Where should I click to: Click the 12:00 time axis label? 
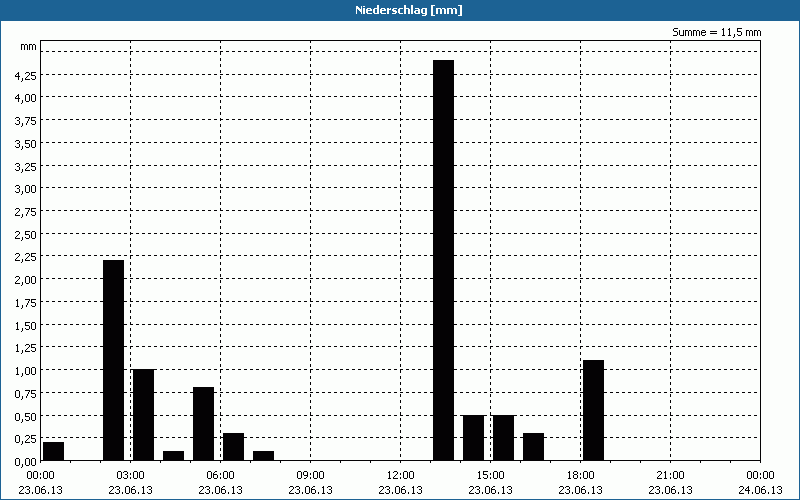(401, 476)
